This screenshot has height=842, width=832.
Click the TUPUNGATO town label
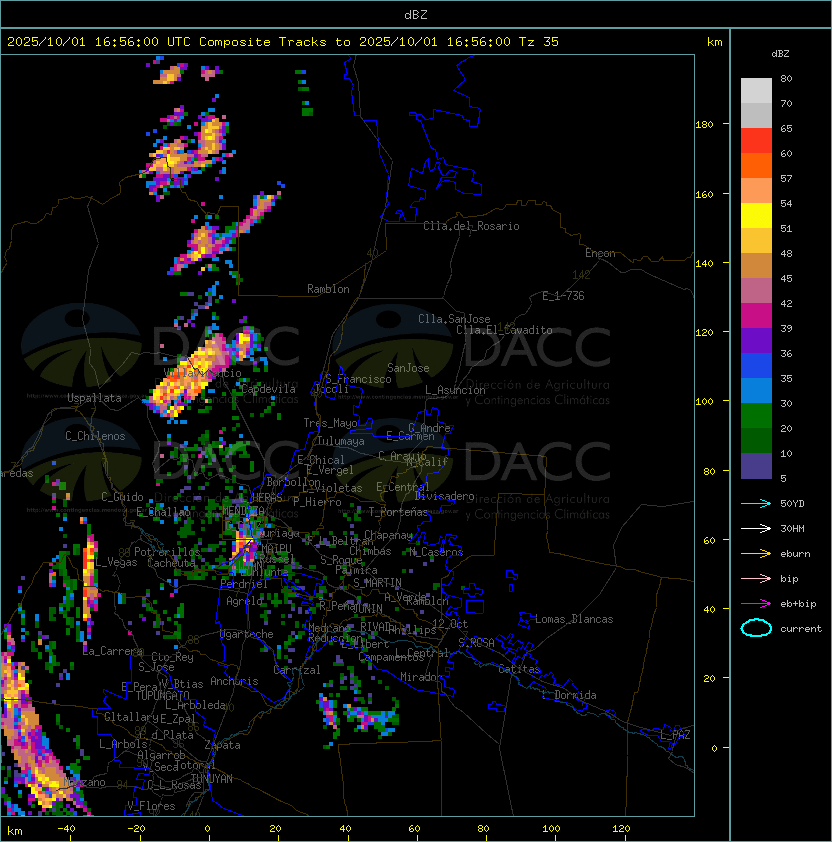tap(162, 695)
